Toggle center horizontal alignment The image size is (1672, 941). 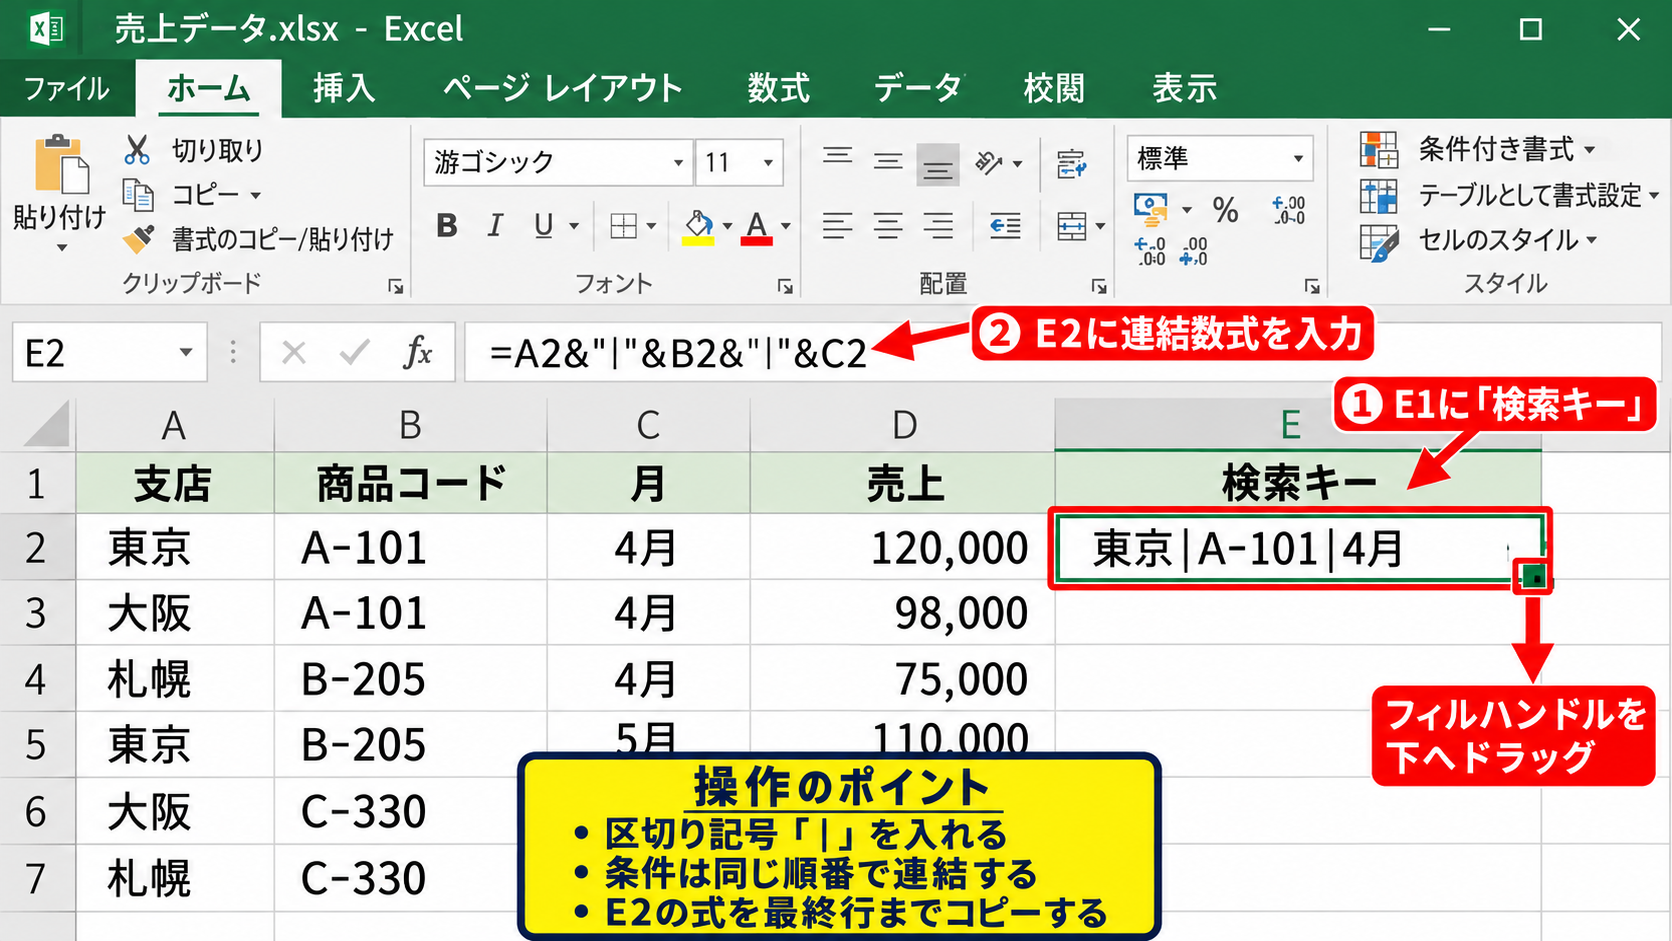[887, 226]
